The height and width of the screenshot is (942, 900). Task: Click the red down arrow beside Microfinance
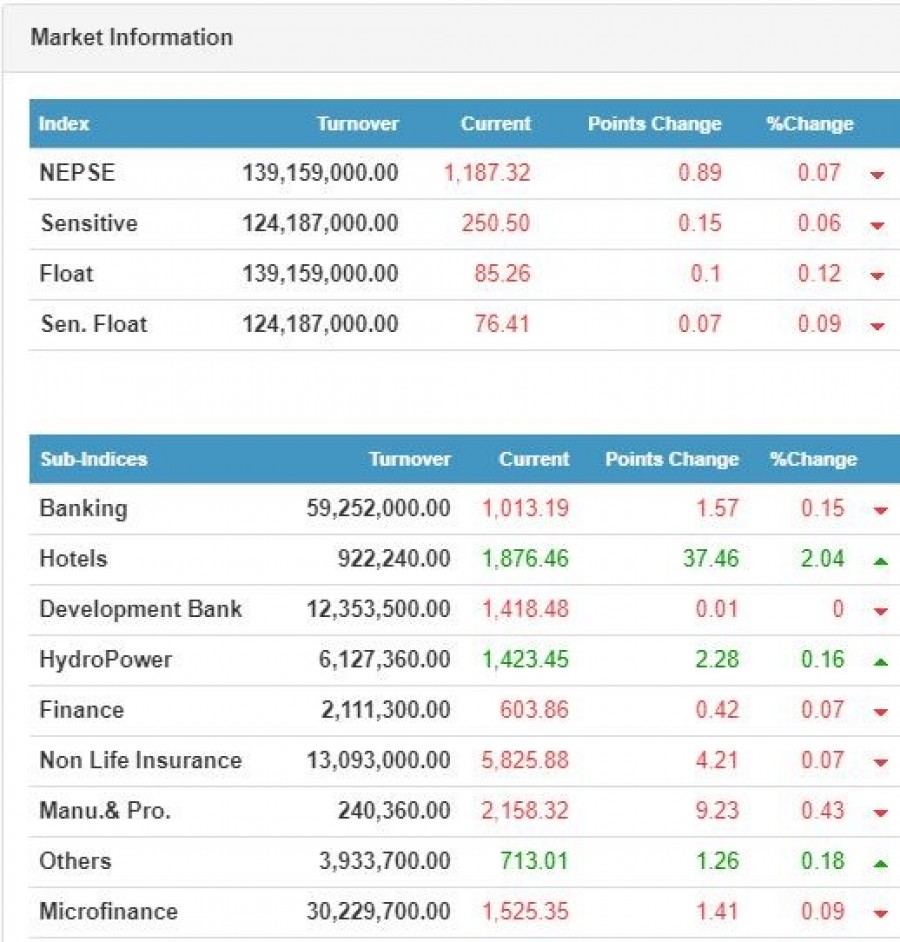point(880,913)
